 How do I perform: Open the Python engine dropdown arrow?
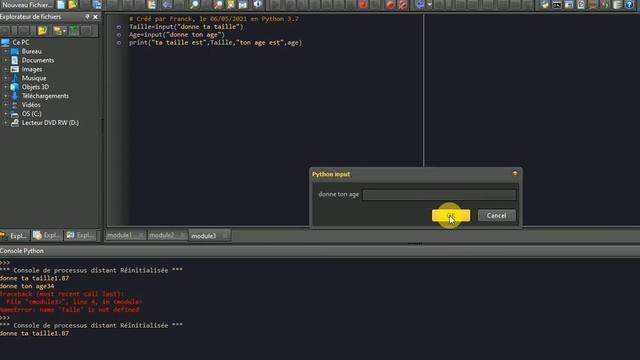click(x=429, y=5)
